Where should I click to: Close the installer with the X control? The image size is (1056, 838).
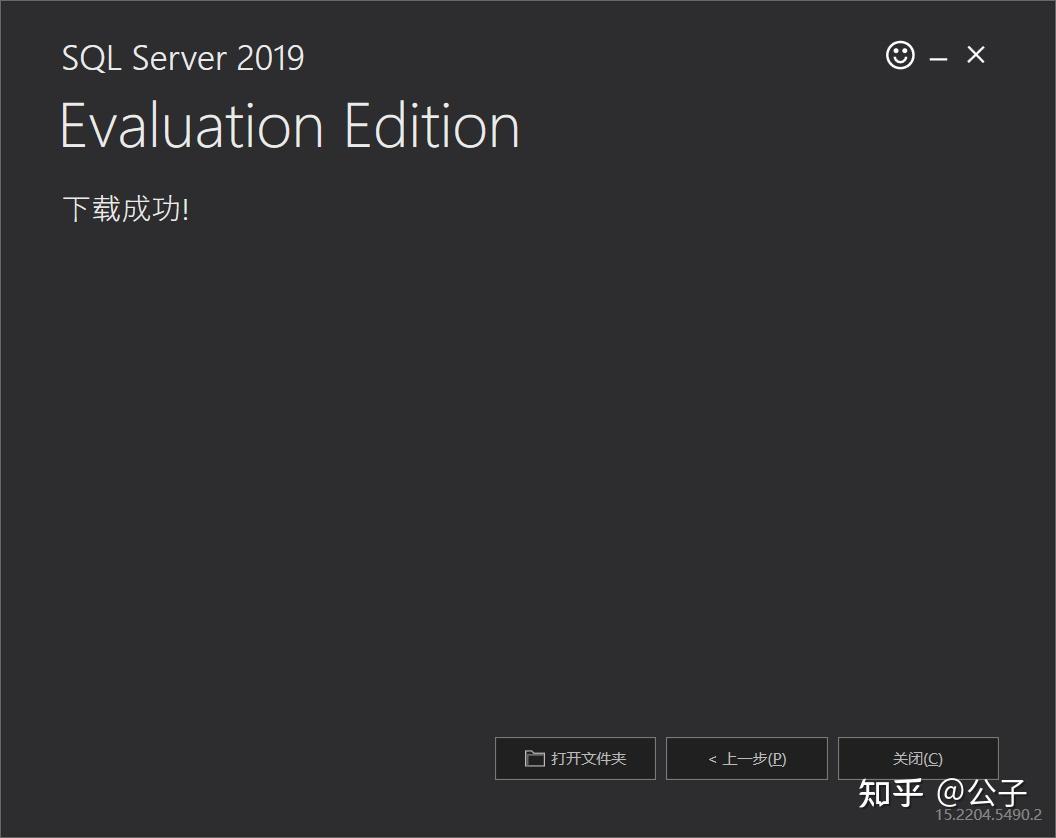point(975,56)
